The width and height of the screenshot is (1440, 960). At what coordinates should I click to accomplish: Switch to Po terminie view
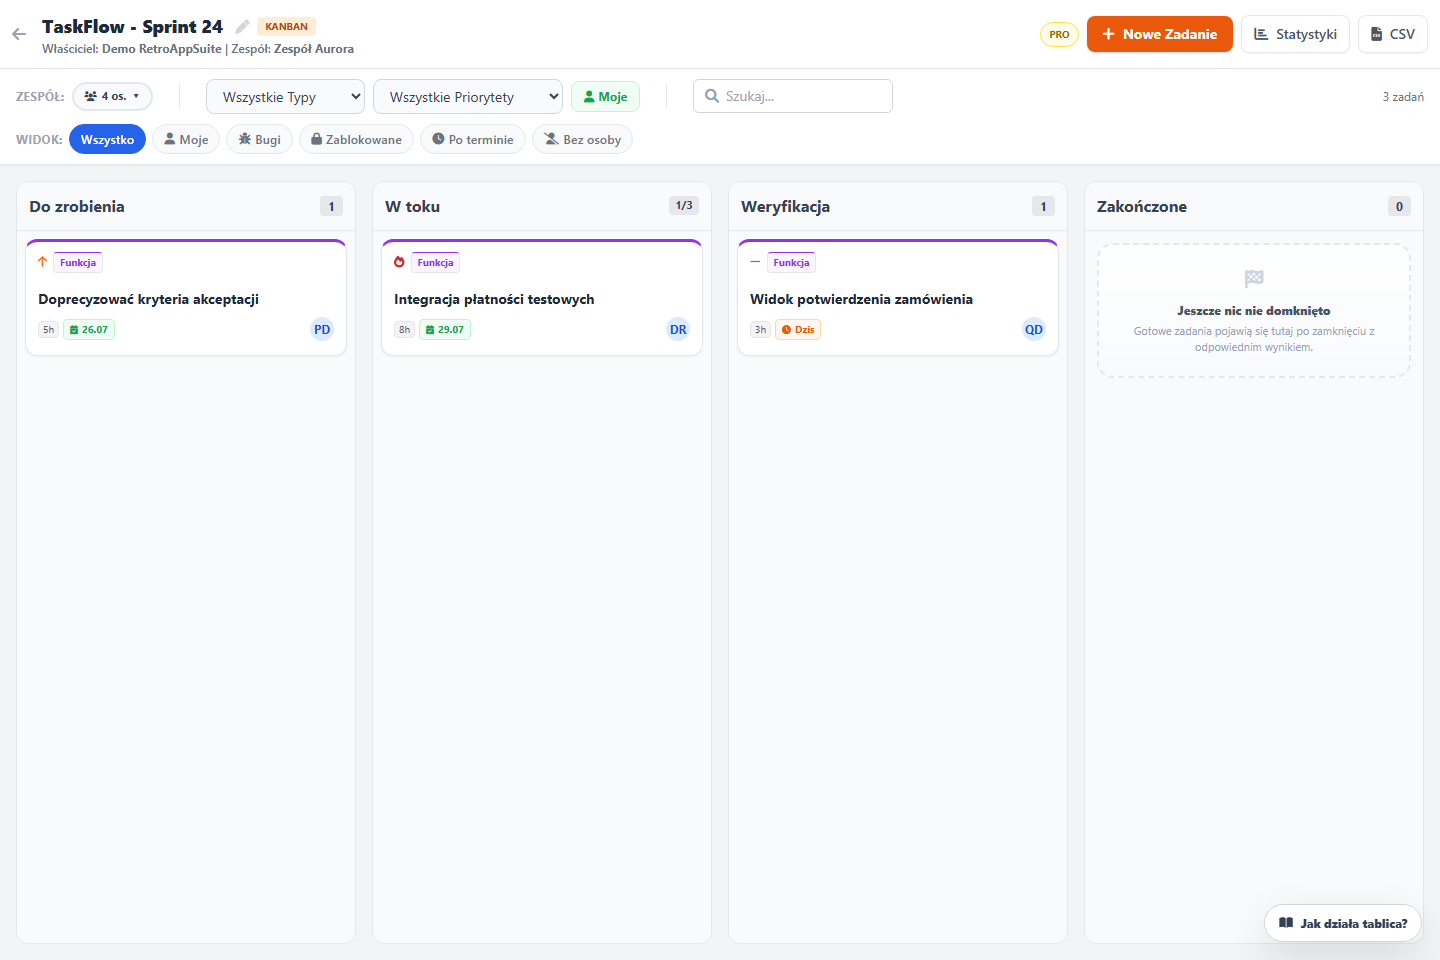(x=472, y=139)
